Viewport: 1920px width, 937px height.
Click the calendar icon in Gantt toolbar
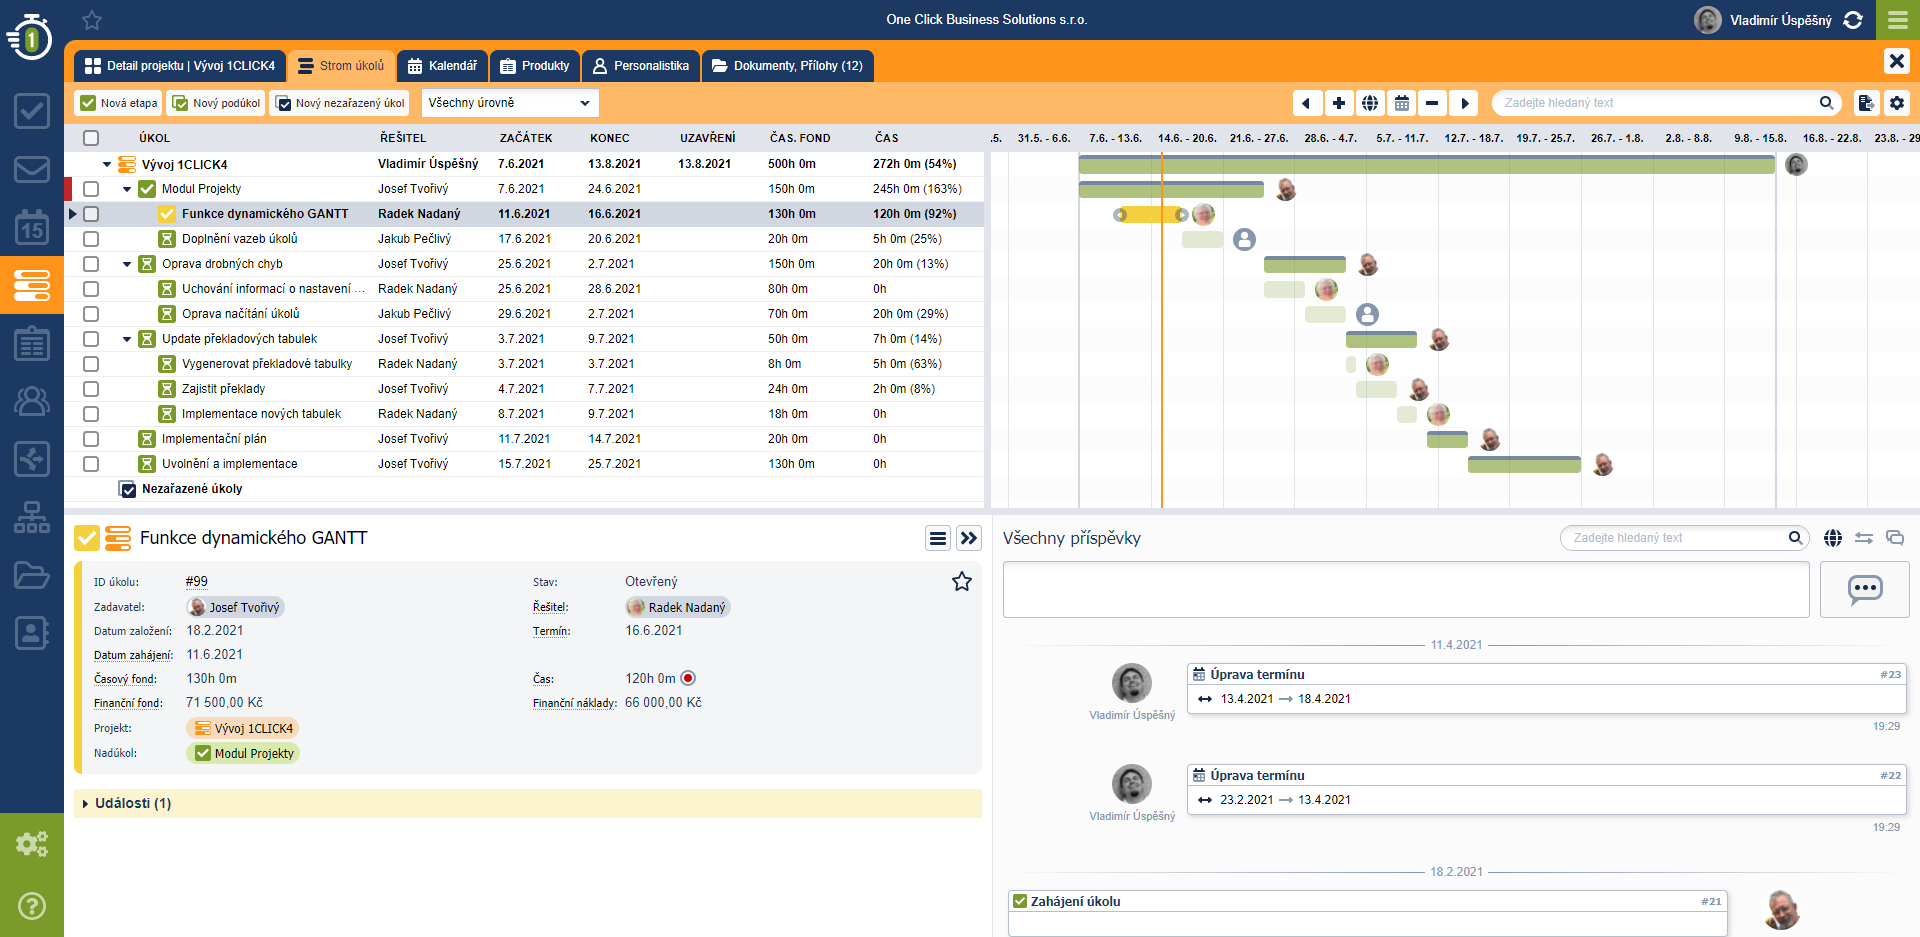click(1402, 103)
